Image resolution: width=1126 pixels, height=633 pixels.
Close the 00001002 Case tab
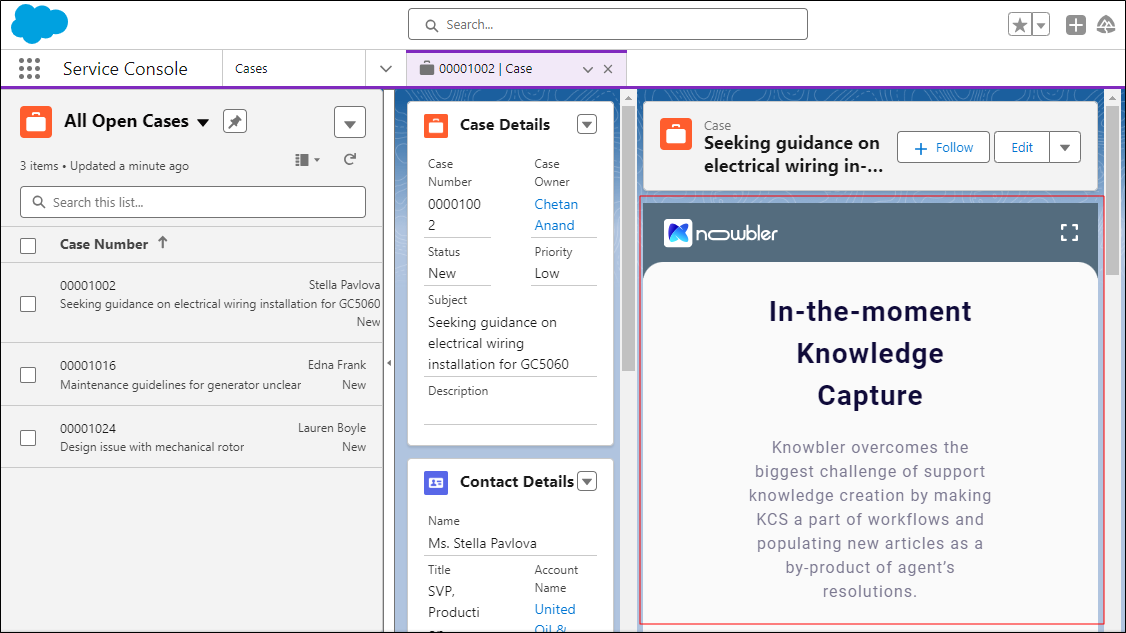point(608,69)
